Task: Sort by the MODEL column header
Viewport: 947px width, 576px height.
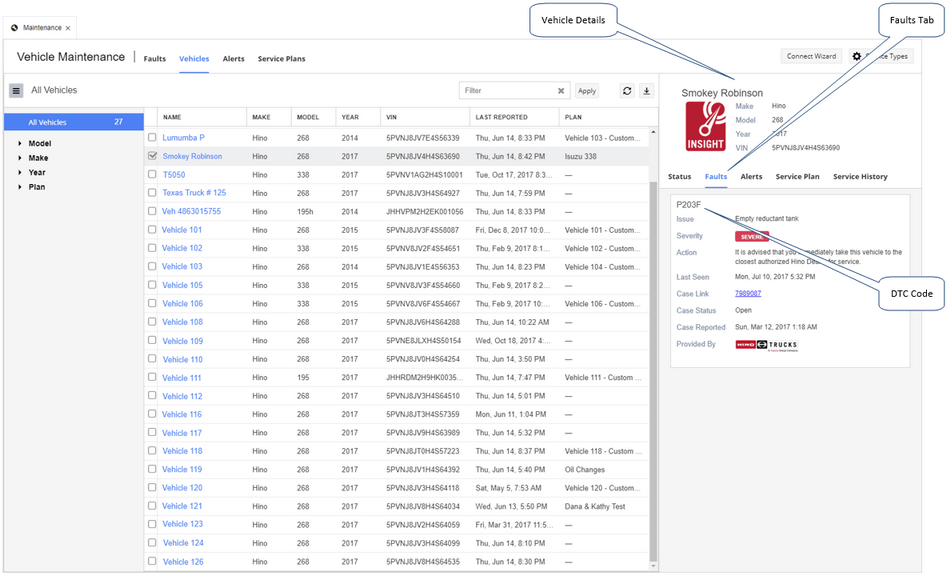Action: point(307,117)
